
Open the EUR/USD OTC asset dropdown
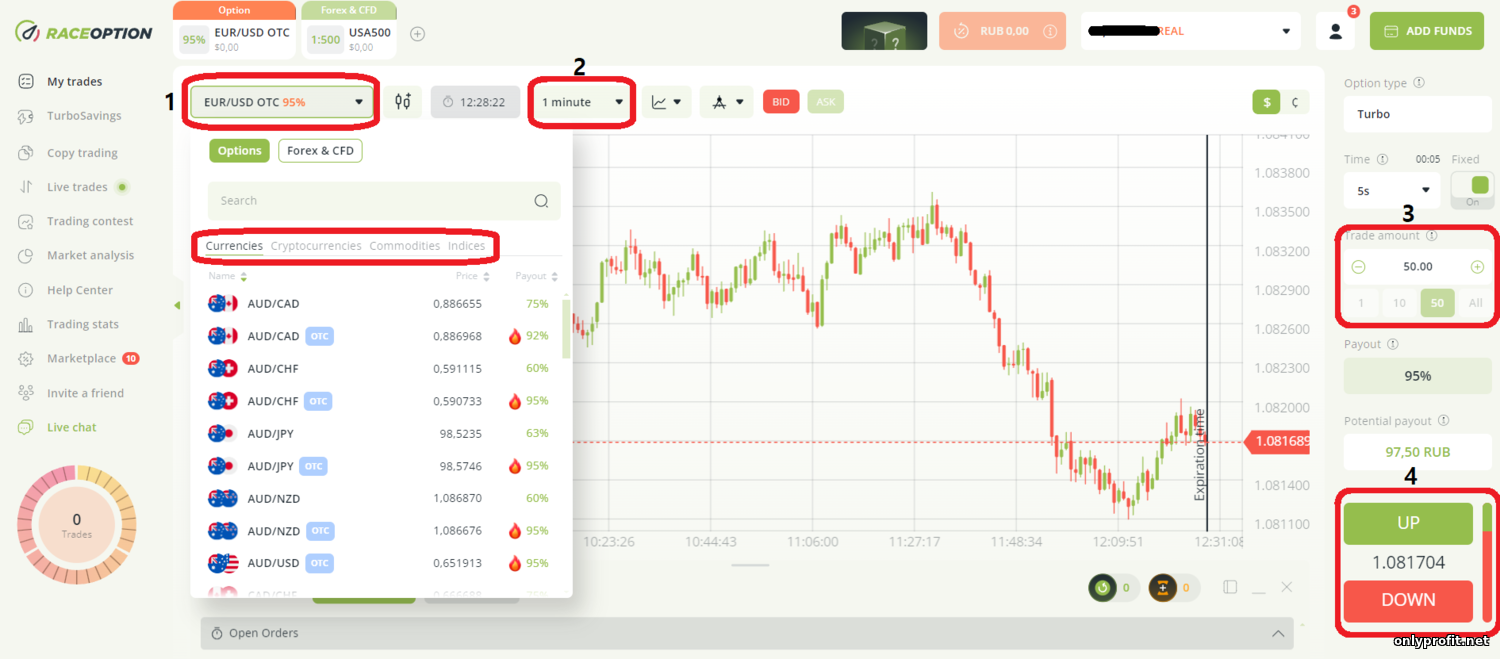[x=281, y=102]
